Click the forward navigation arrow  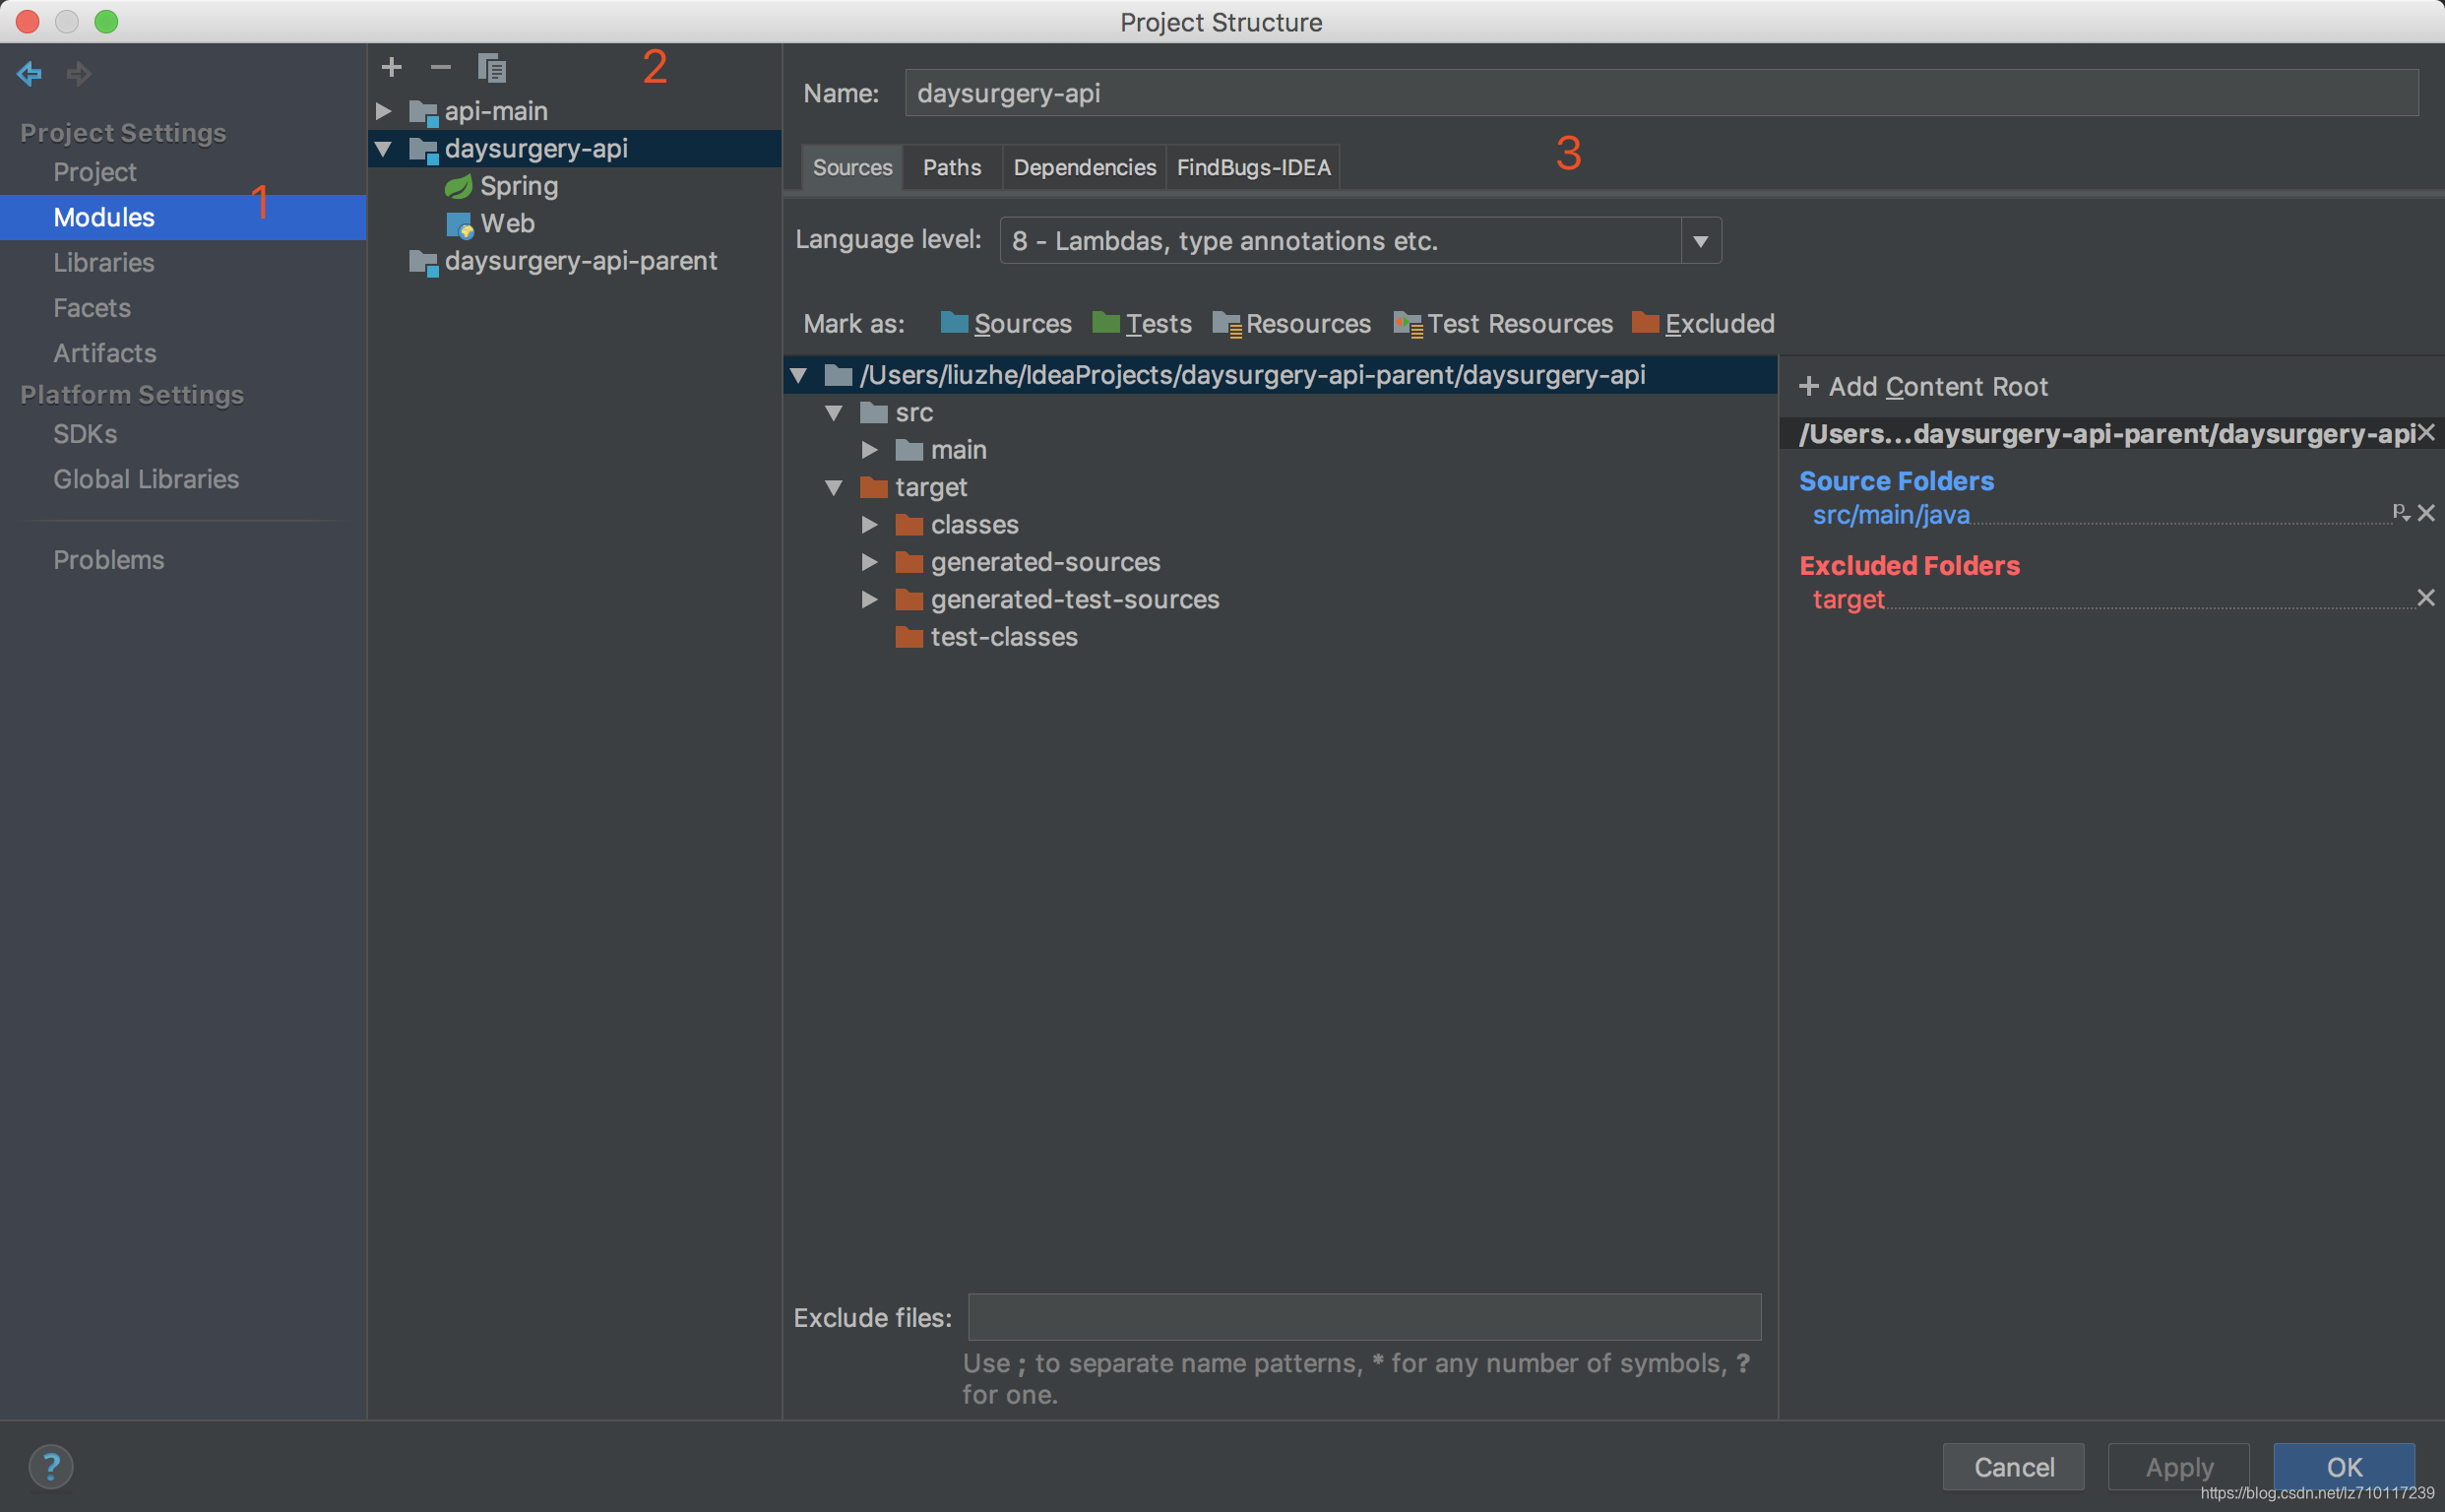pos(78,73)
